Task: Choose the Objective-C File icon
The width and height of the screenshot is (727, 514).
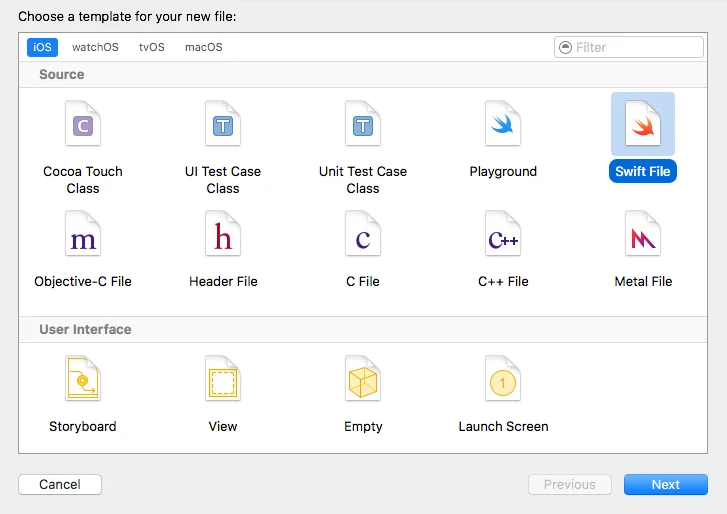Action: coord(83,234)
